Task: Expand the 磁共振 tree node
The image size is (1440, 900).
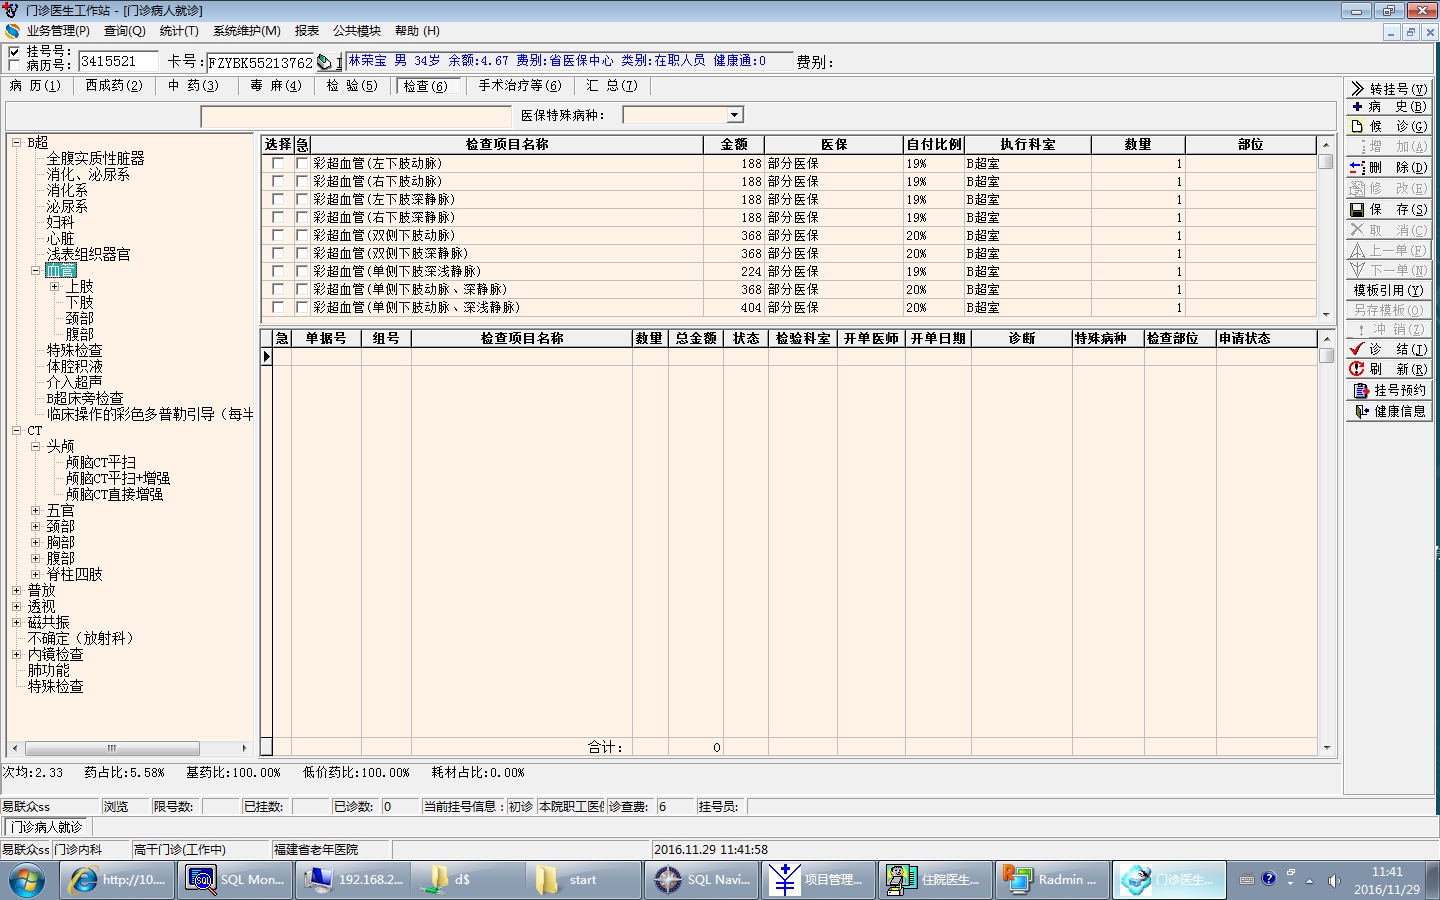Action: (16, 622)
